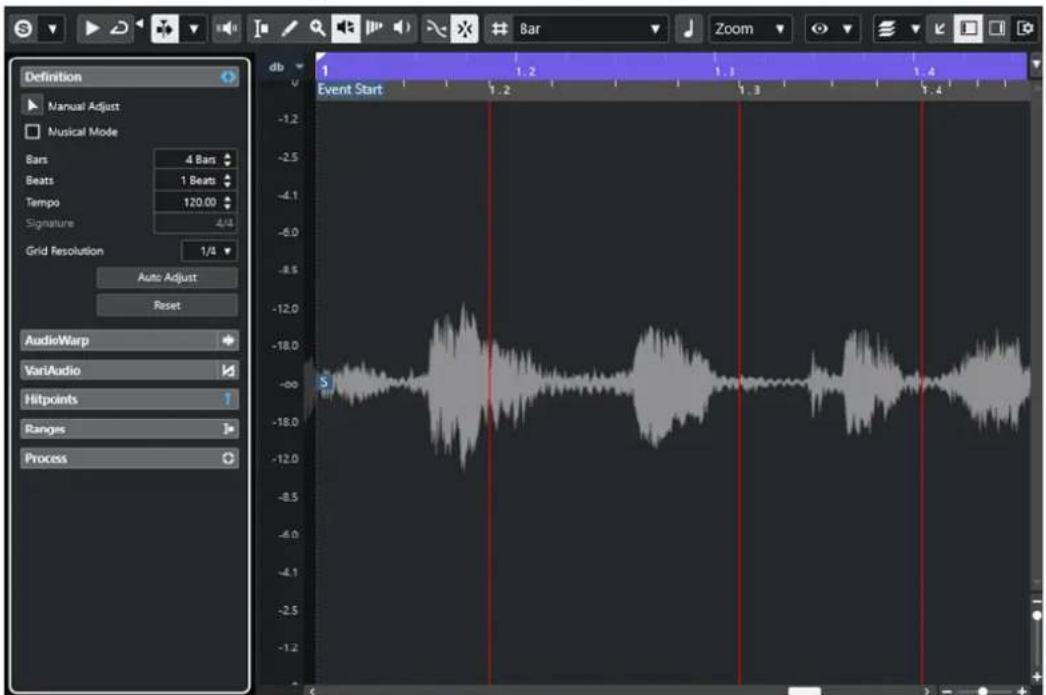Image resolution: width=1046 pixels, height=695 pixels.
Task: Toggle Auto-Scroll button
Action: 164,29
